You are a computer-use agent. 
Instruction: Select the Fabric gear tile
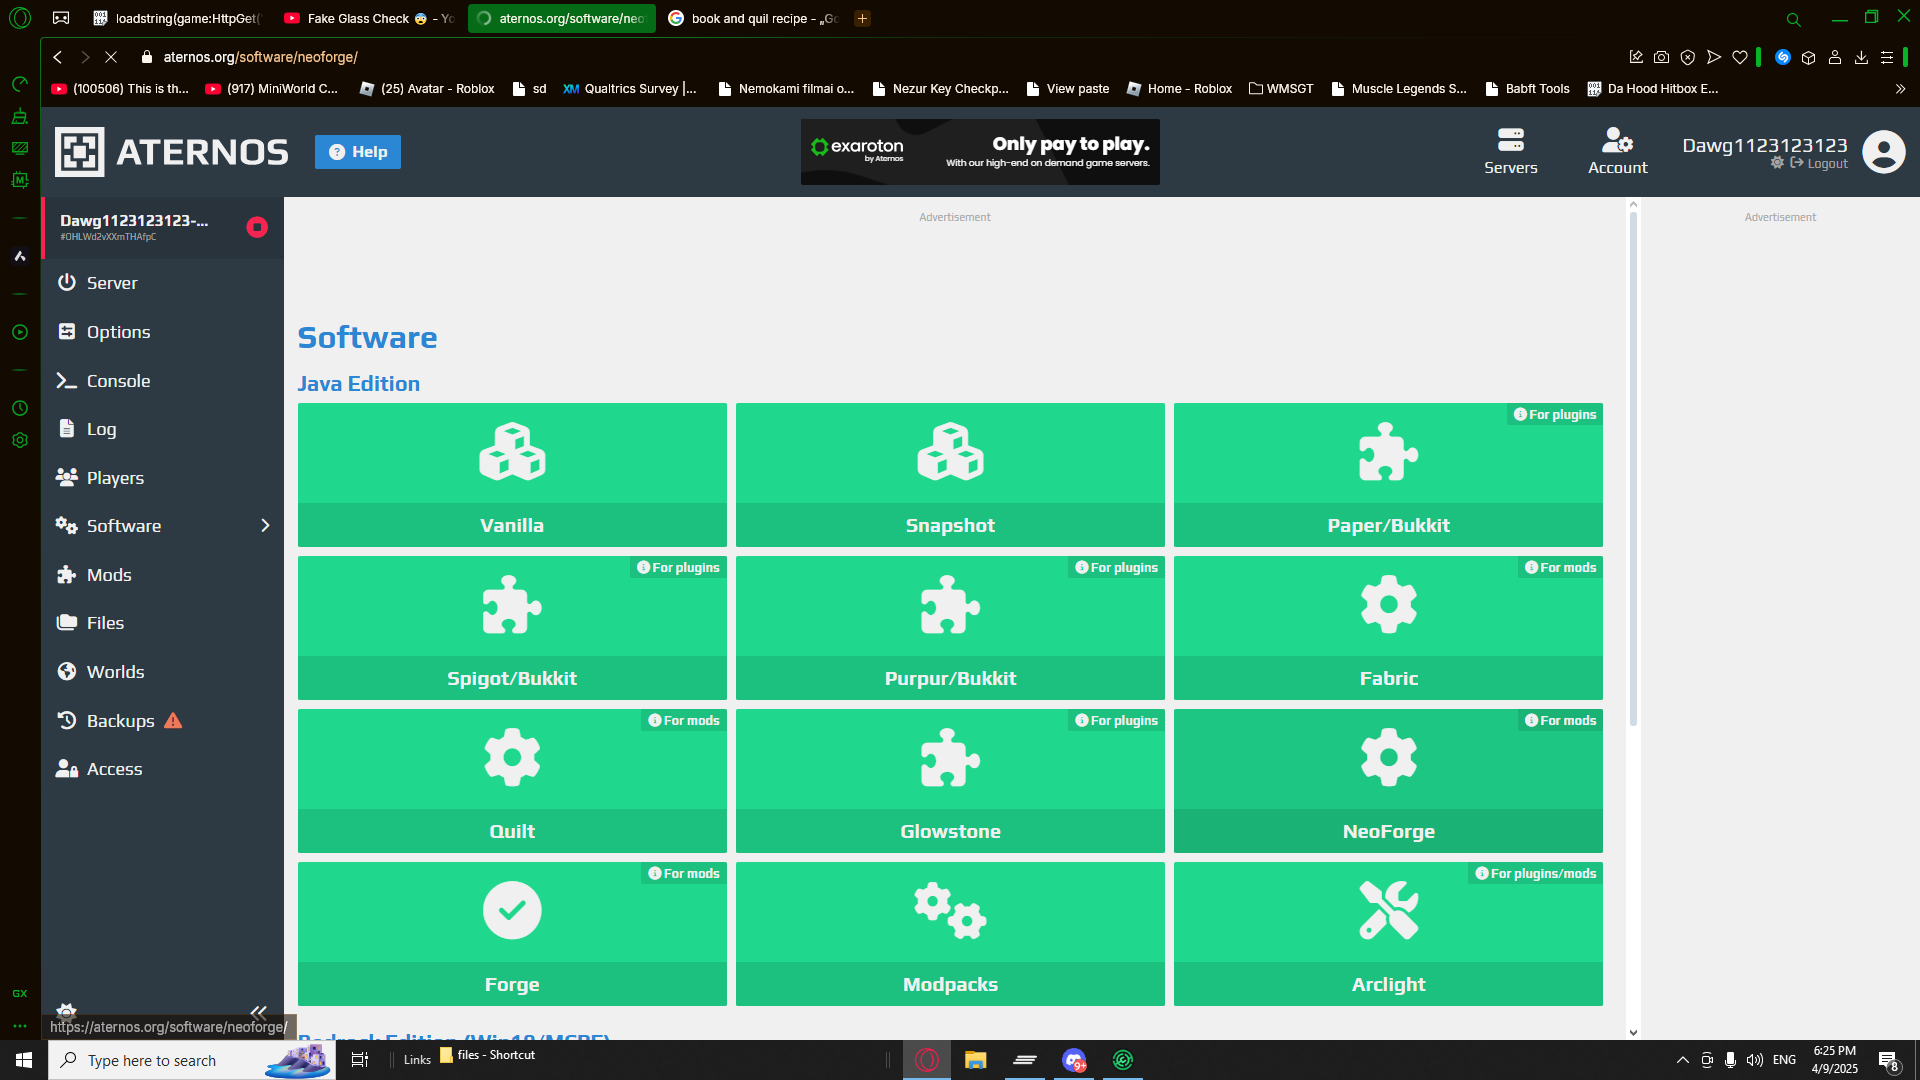click(1388, 628)
